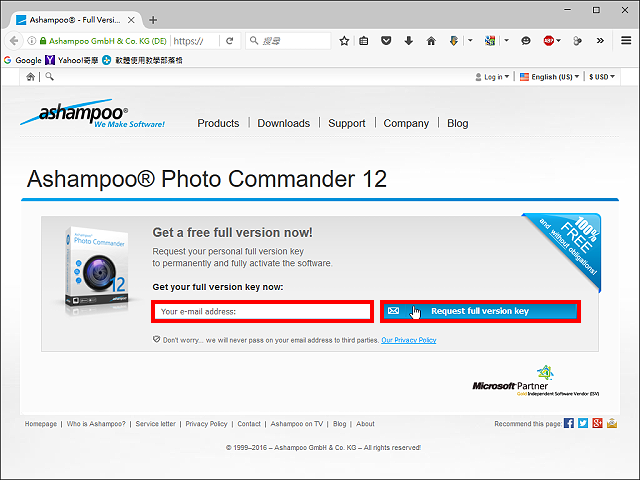The image size is (640, 480).
Task: Share this page on Google Plus
Action: pyautogui.click(x=598, y=423)
